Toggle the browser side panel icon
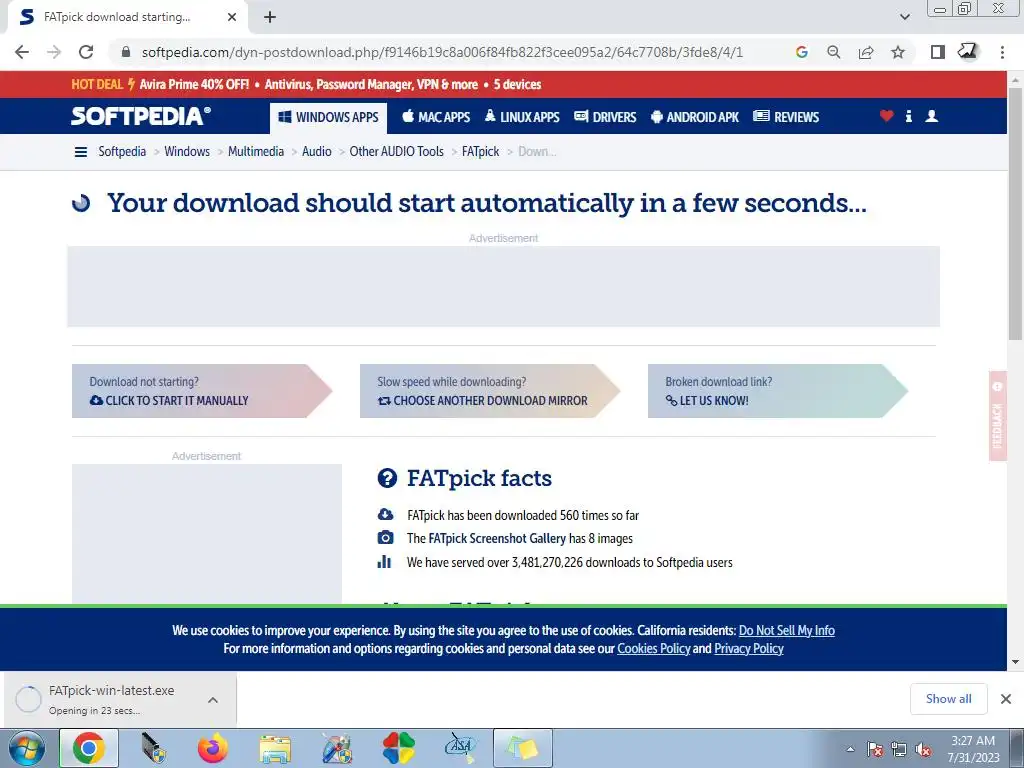 pyautogui.click(x=938, y=52)
